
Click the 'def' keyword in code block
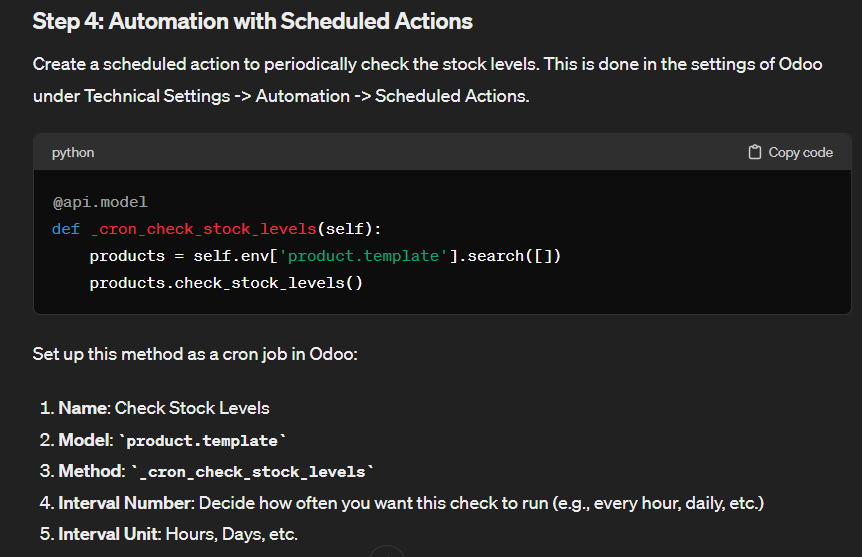coord(66,229)
